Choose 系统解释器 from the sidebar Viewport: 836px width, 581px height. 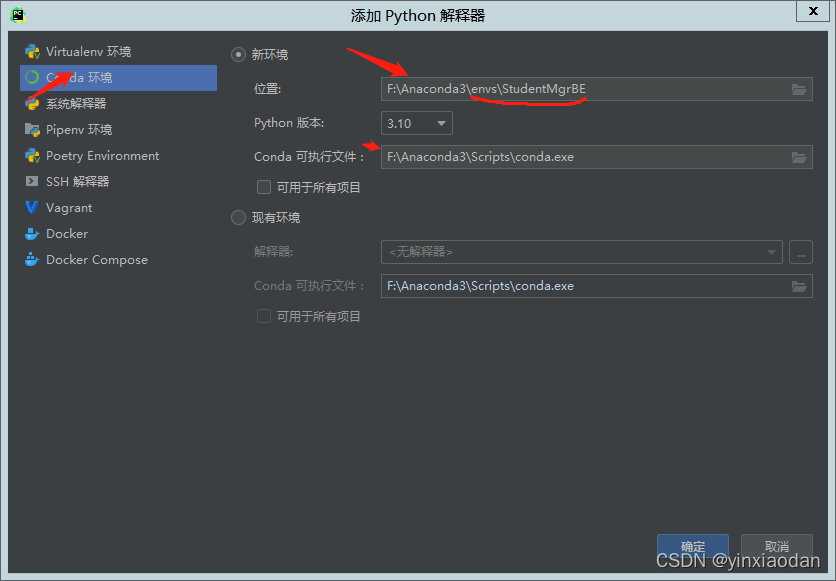118,103
